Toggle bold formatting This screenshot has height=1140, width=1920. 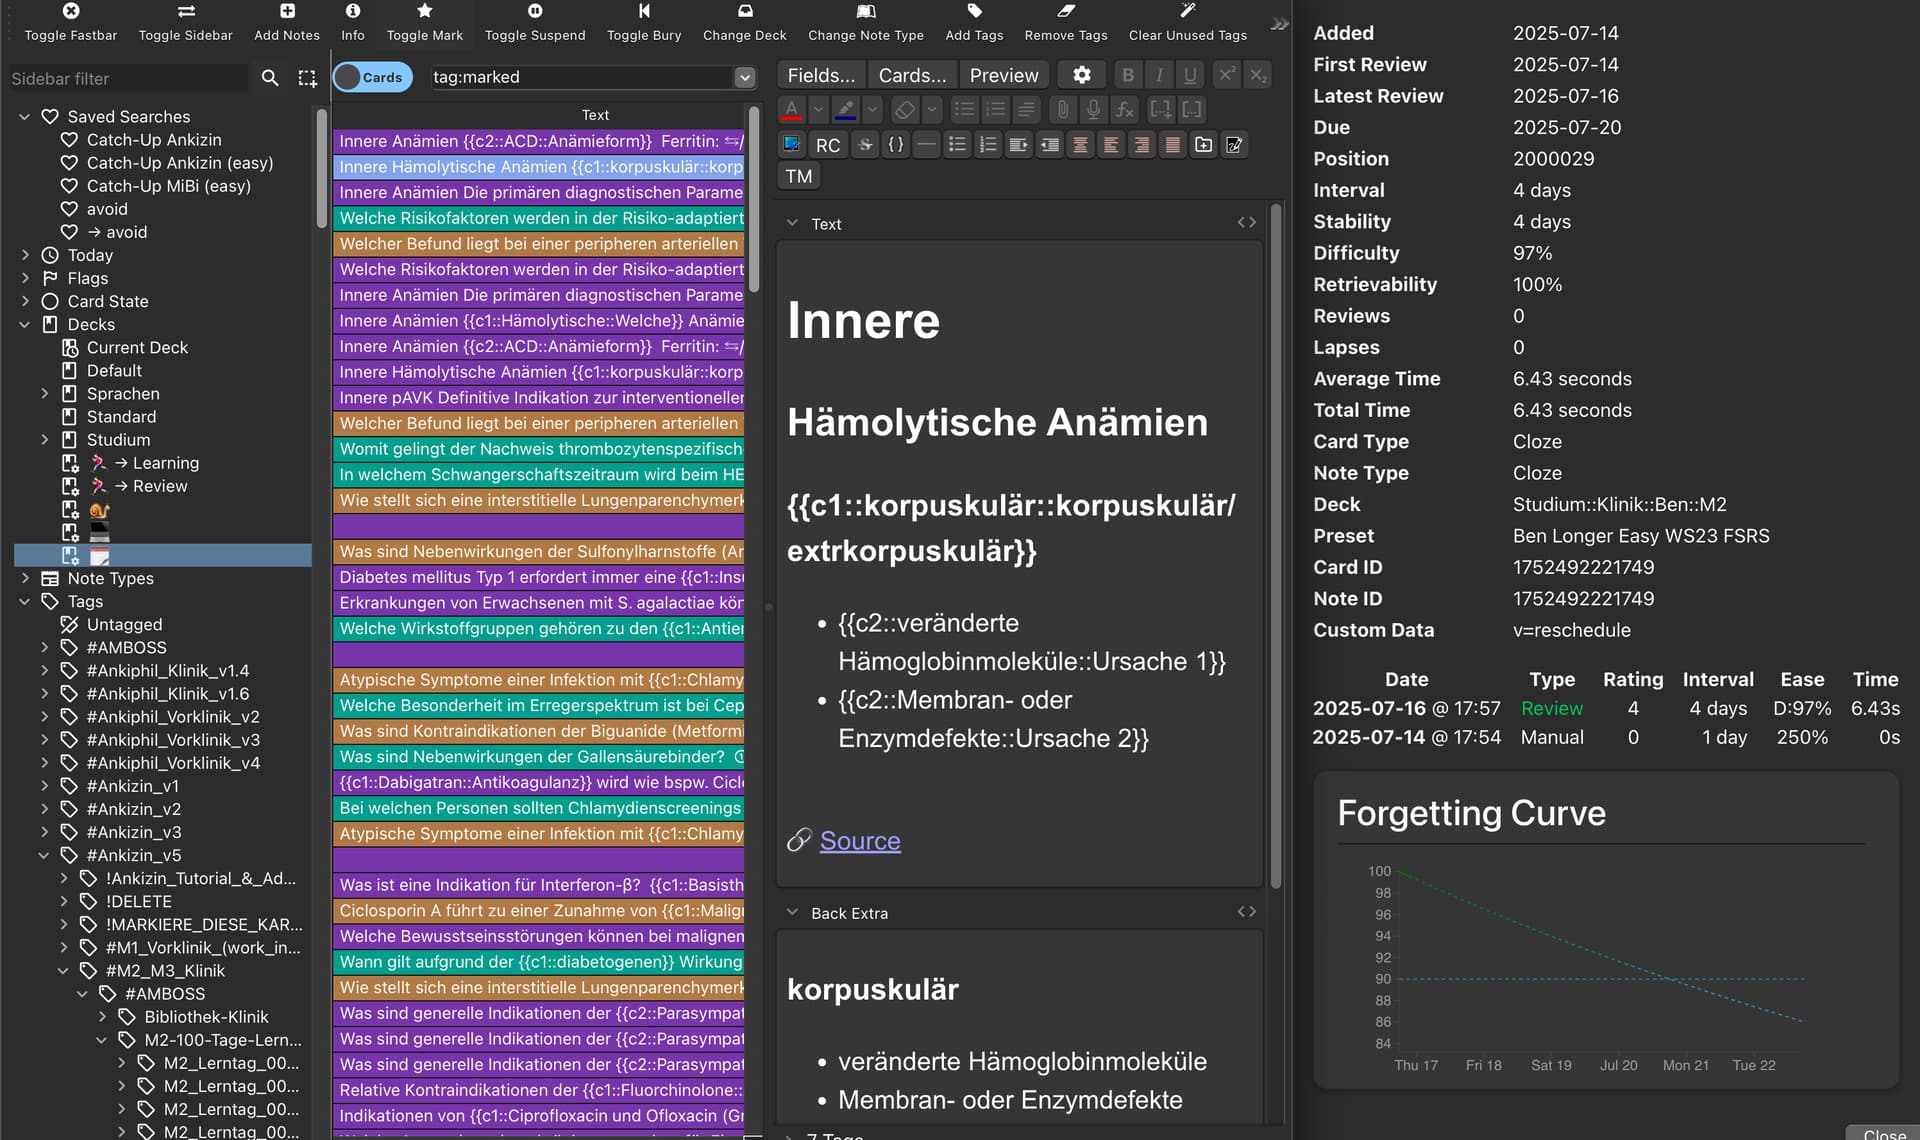[x=1128, y=75]
